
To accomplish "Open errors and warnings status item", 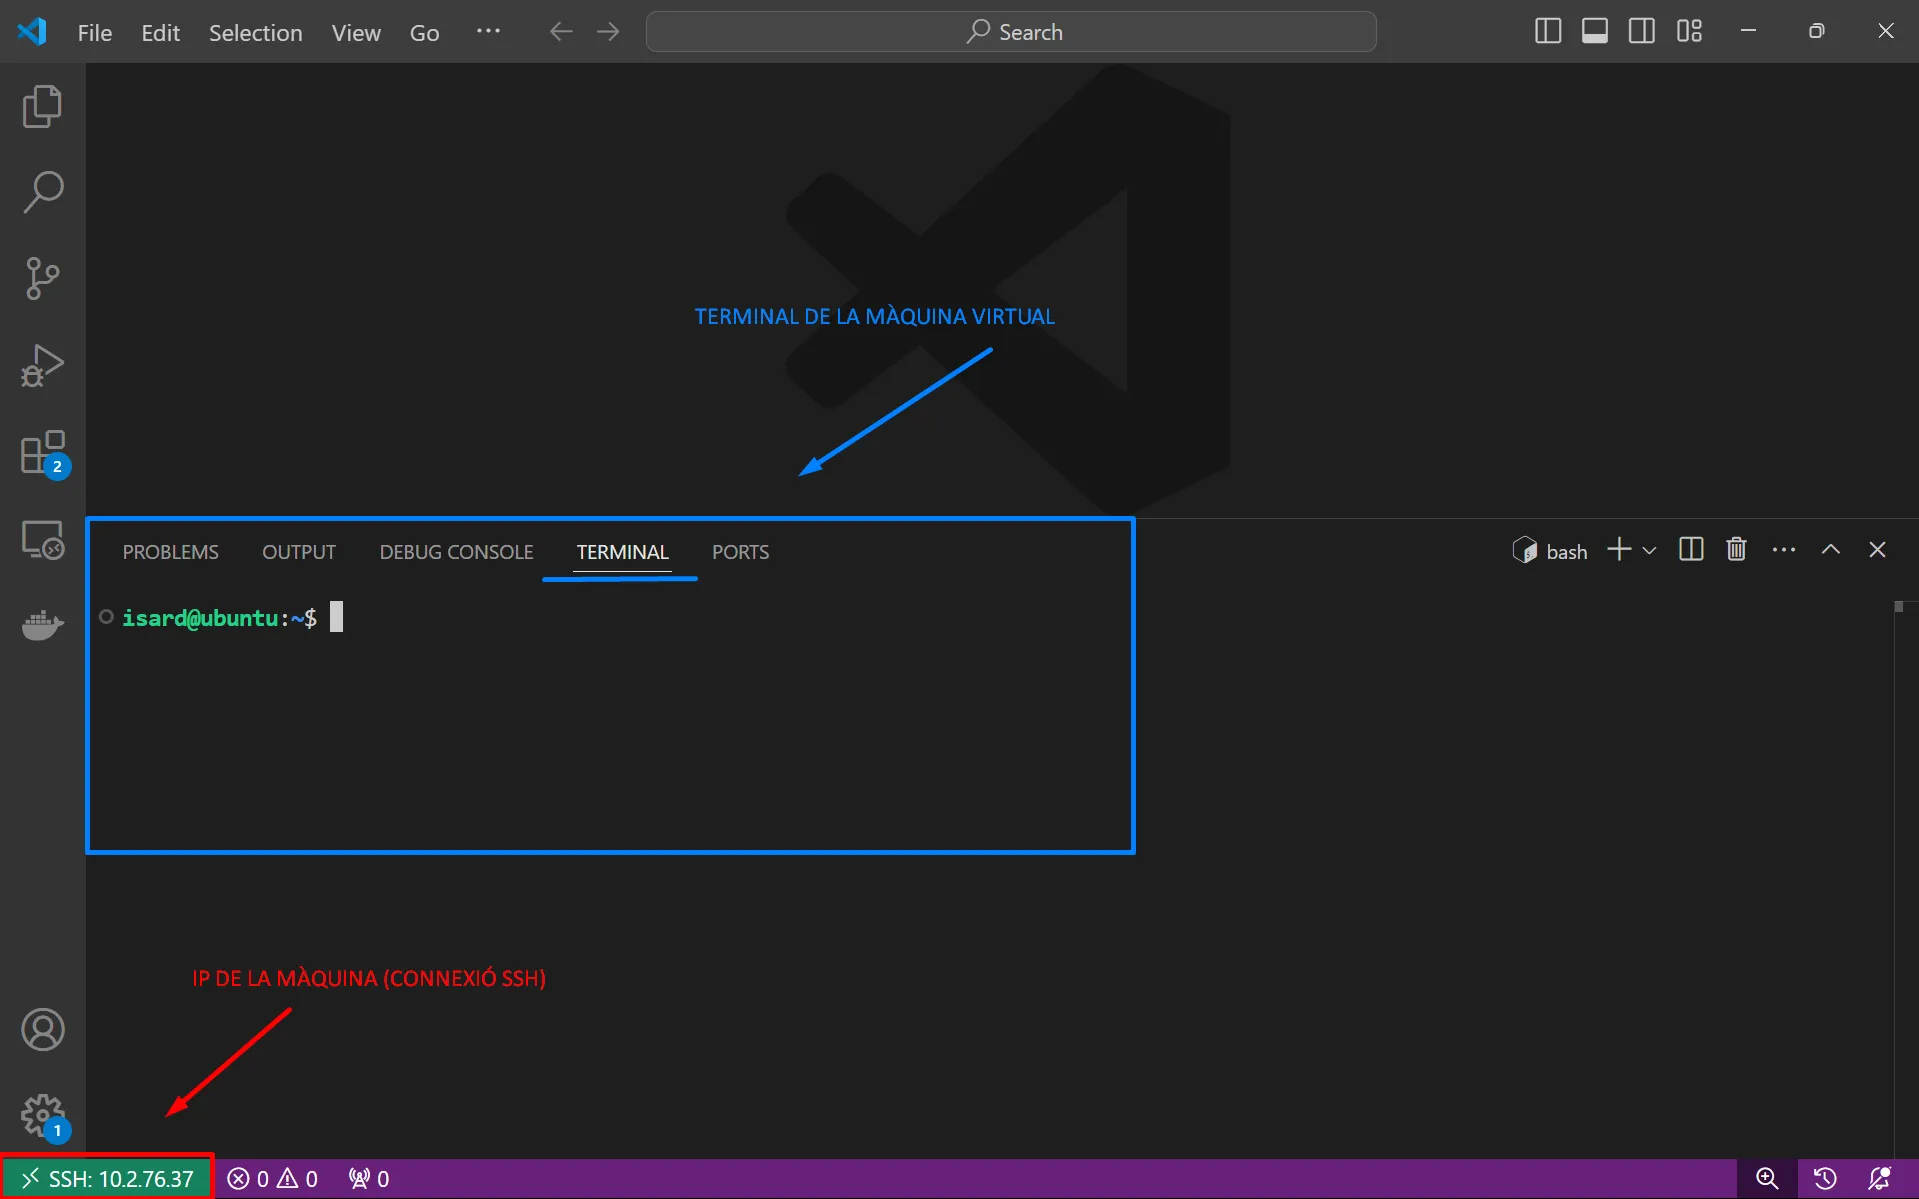I will [x=272, y=1179].
